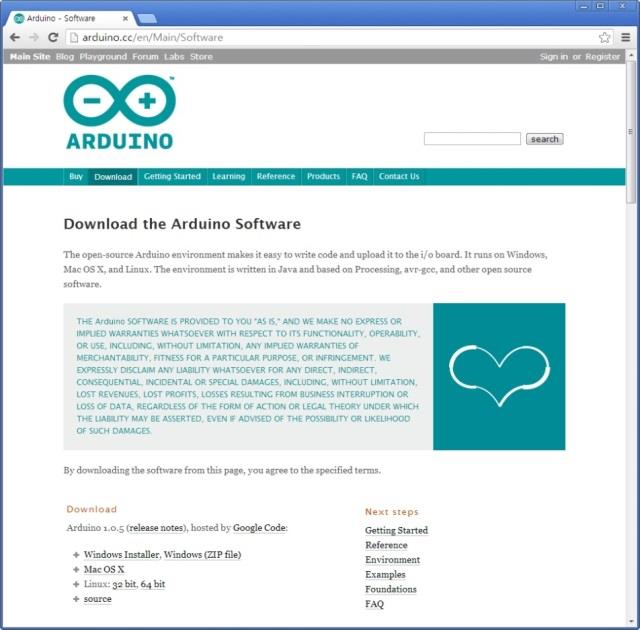640x630 pixels.
Task: Click the browser back arrow
Action: pyautogui.click(x=15, y=38)
